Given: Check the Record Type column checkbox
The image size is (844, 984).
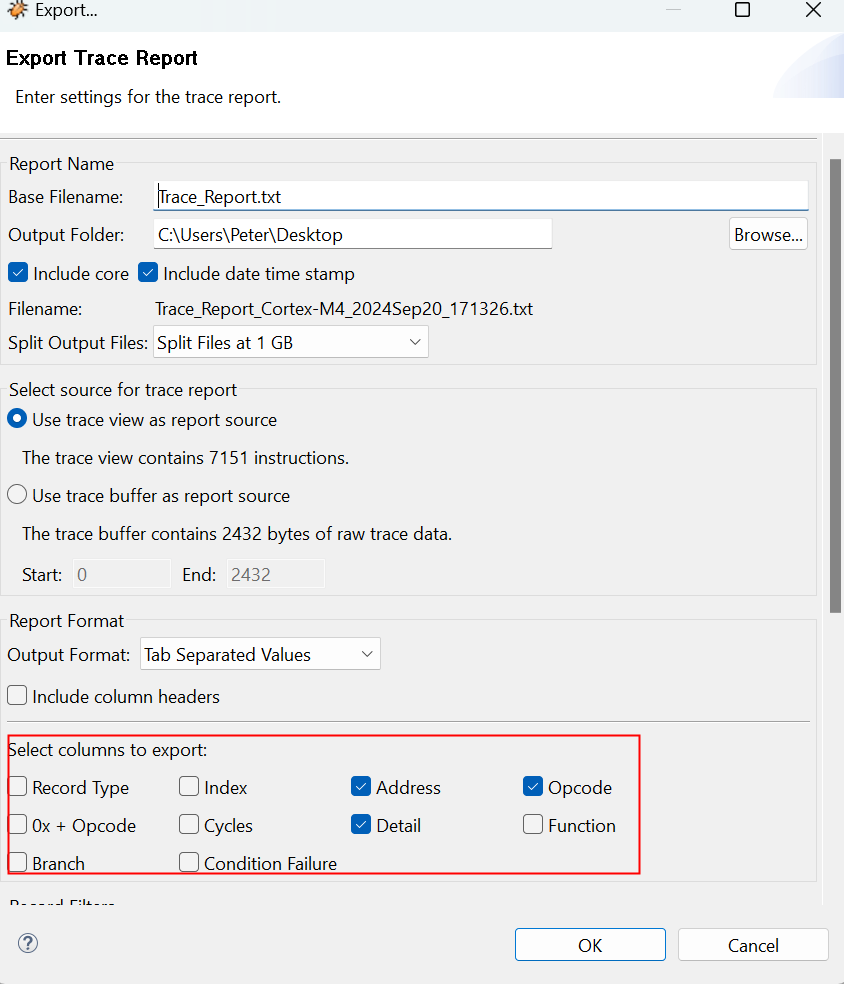Looking at the screenshot, I should 18,787.
